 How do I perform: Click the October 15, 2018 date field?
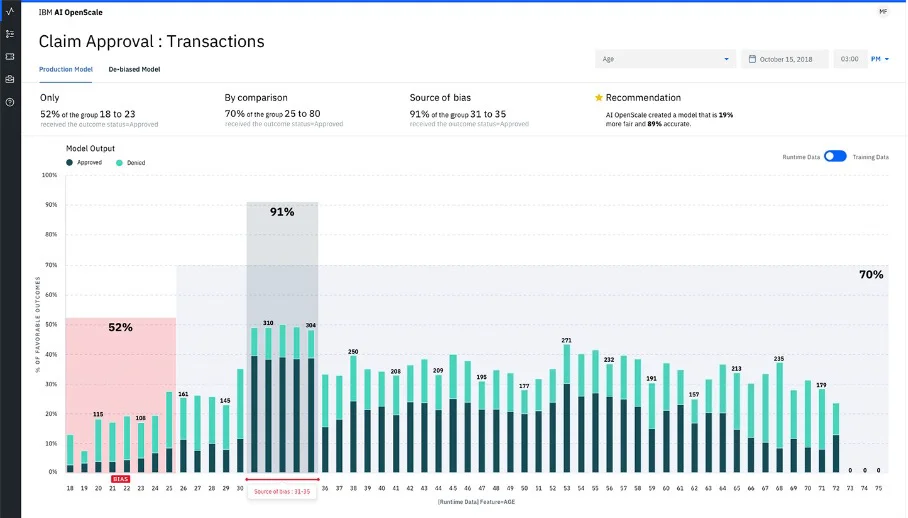[785, 59]
